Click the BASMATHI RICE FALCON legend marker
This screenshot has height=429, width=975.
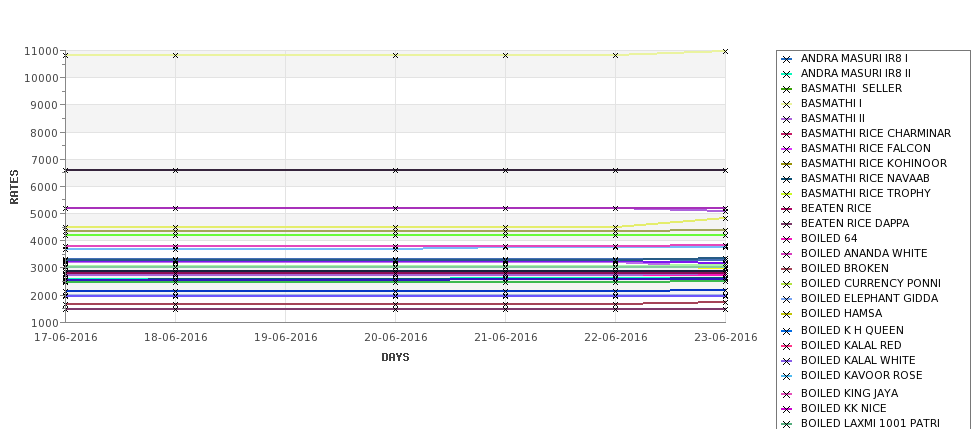click(x=787, y=149)
